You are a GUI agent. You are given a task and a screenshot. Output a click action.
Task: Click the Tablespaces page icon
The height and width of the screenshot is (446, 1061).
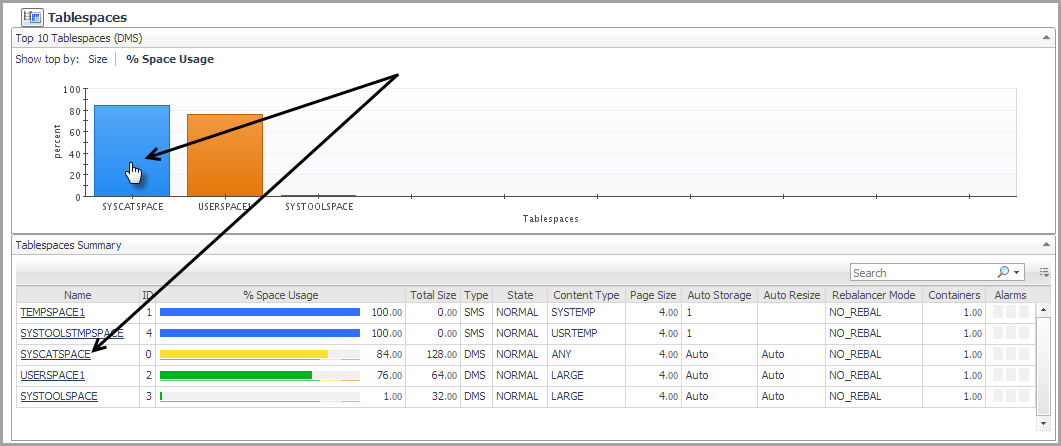(32, 17)
